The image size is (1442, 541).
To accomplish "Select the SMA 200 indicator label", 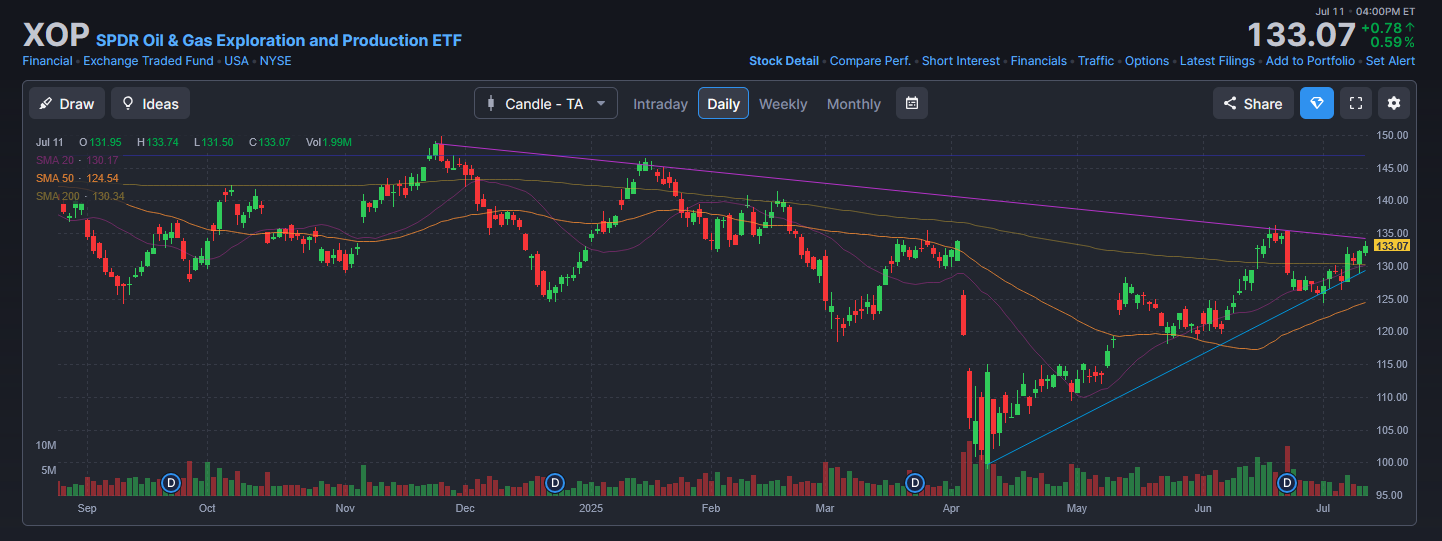I will coord(80,196).
